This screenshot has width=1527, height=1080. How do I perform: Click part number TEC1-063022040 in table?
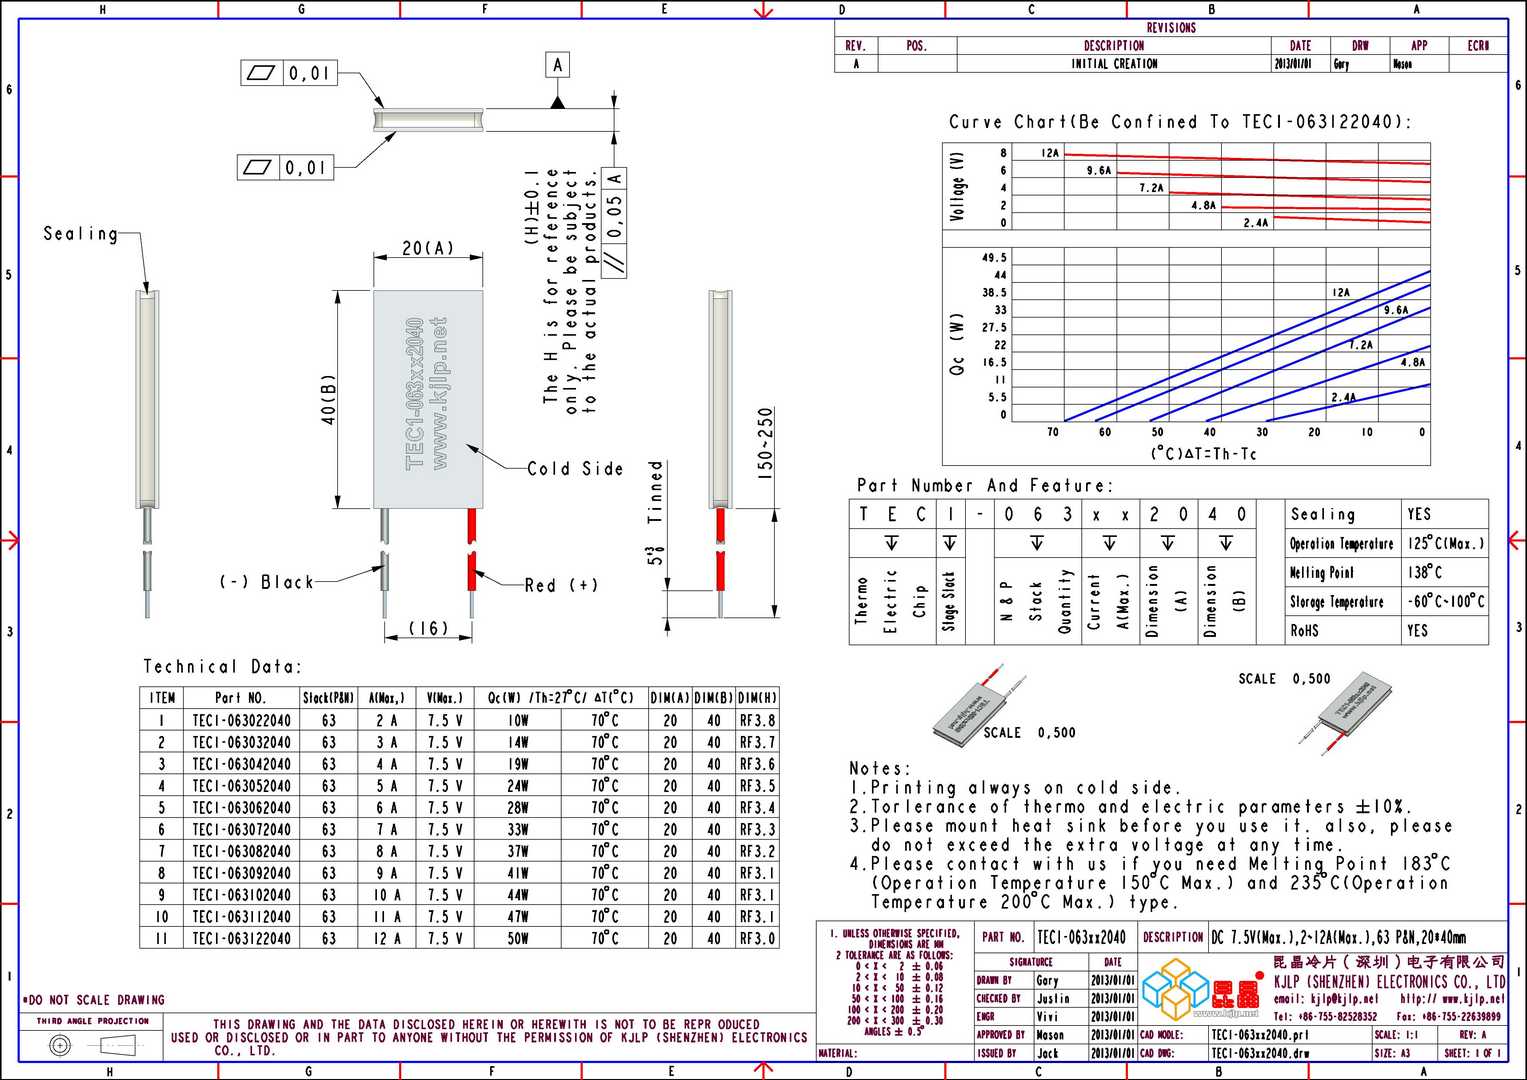(241, 721)
